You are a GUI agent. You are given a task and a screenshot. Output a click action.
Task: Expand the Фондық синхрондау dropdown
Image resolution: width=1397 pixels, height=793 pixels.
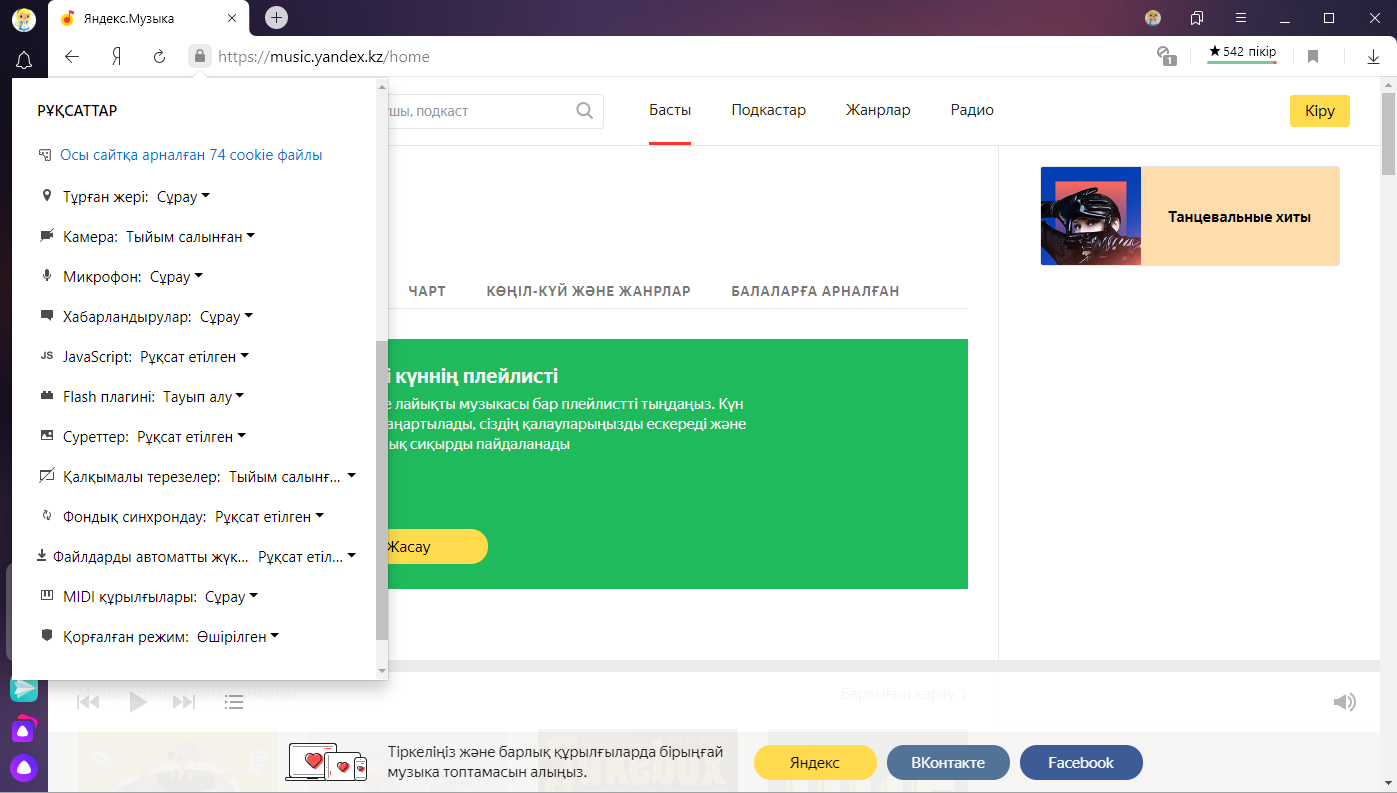pos(270,517)
